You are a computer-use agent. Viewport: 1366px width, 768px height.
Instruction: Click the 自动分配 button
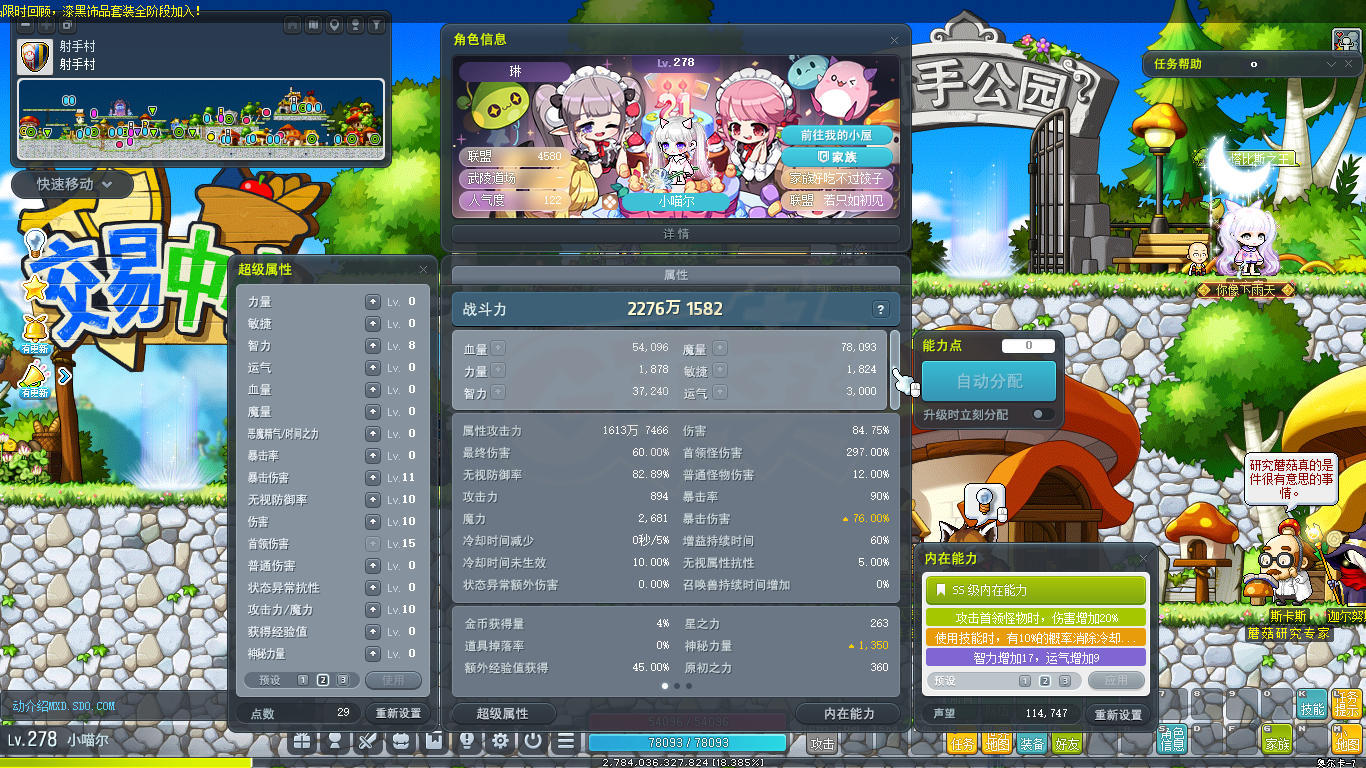[x=988, y=381]
